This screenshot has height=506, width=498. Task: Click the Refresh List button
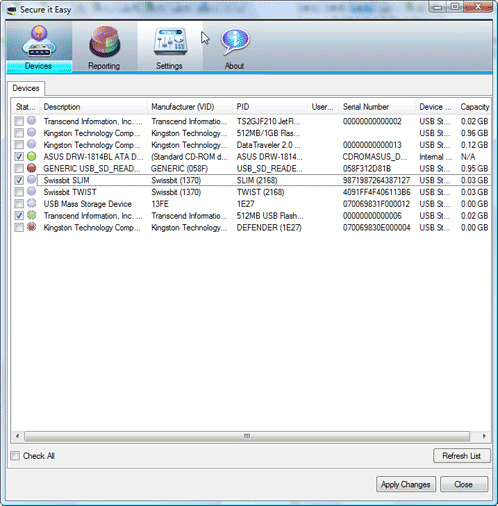click(x=462, y=456)
